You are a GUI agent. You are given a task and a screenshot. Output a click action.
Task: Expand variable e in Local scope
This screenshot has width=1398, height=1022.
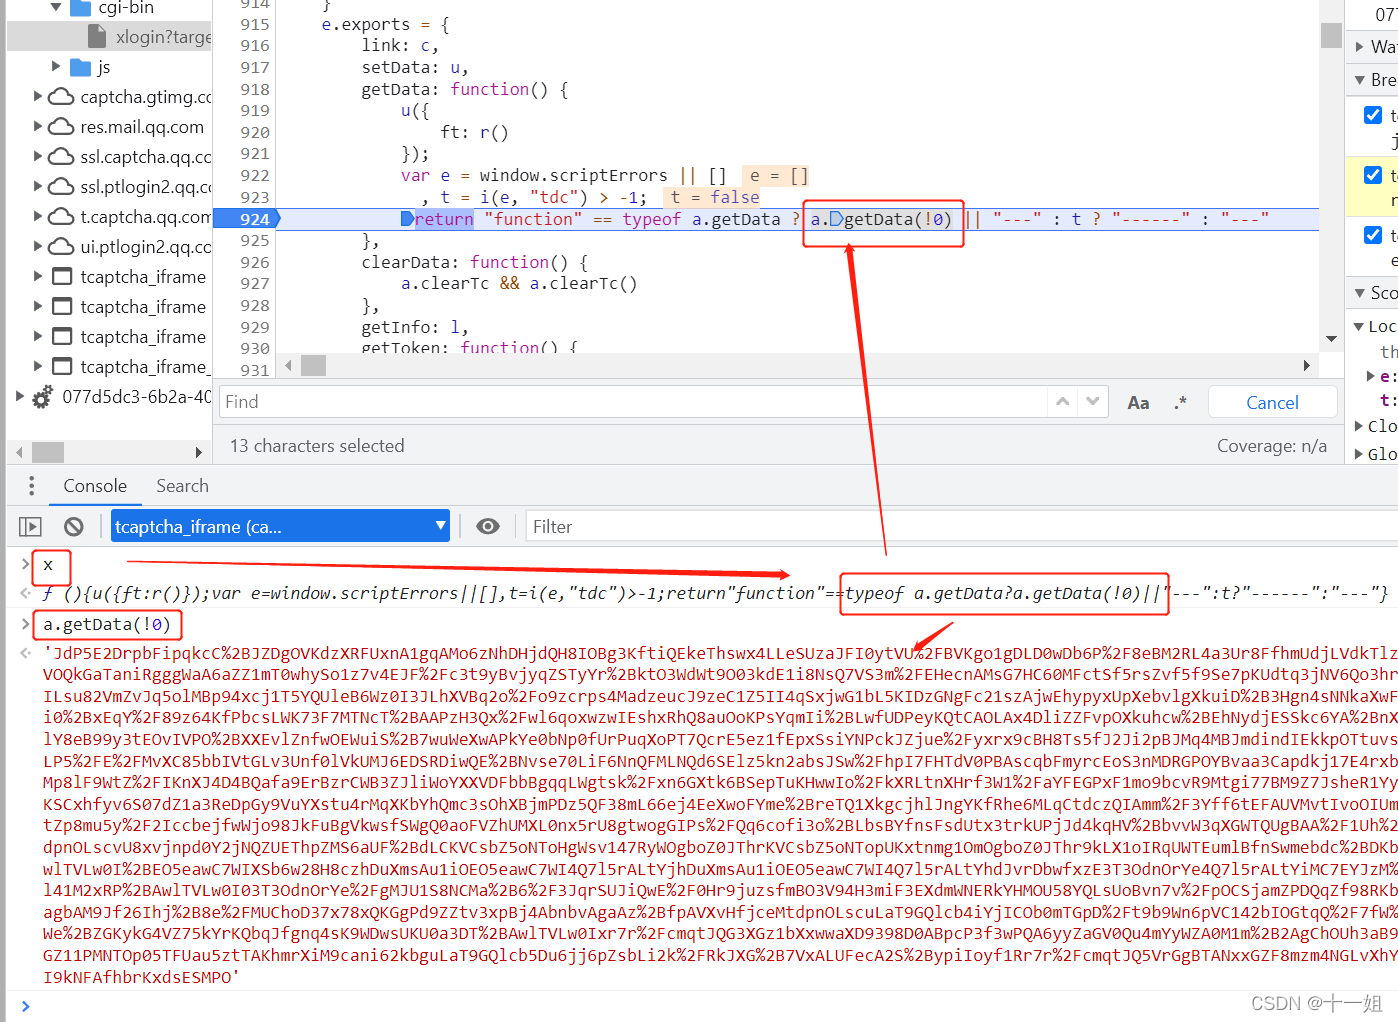[x=1371, y=376]
